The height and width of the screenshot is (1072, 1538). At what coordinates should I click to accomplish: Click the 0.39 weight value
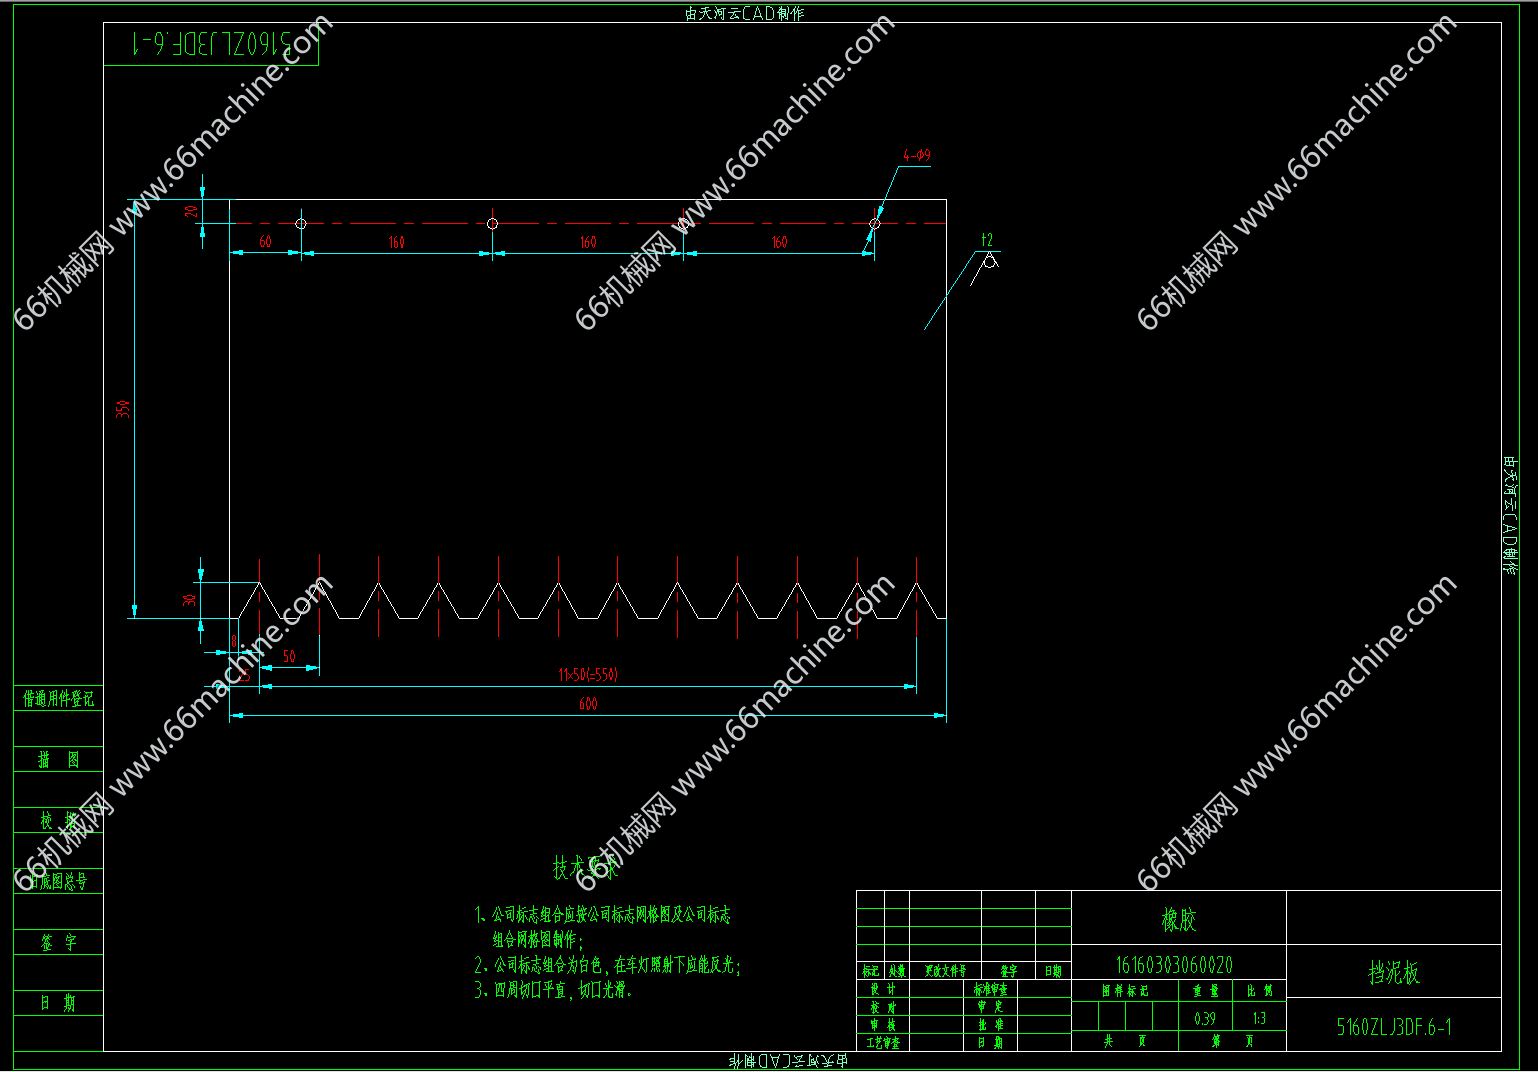click(1205, 1018)
